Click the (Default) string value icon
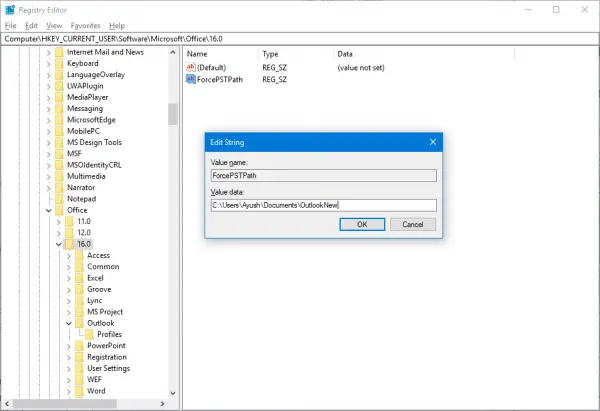The height and width of the screenshot is (411, 600). [191, 67]
